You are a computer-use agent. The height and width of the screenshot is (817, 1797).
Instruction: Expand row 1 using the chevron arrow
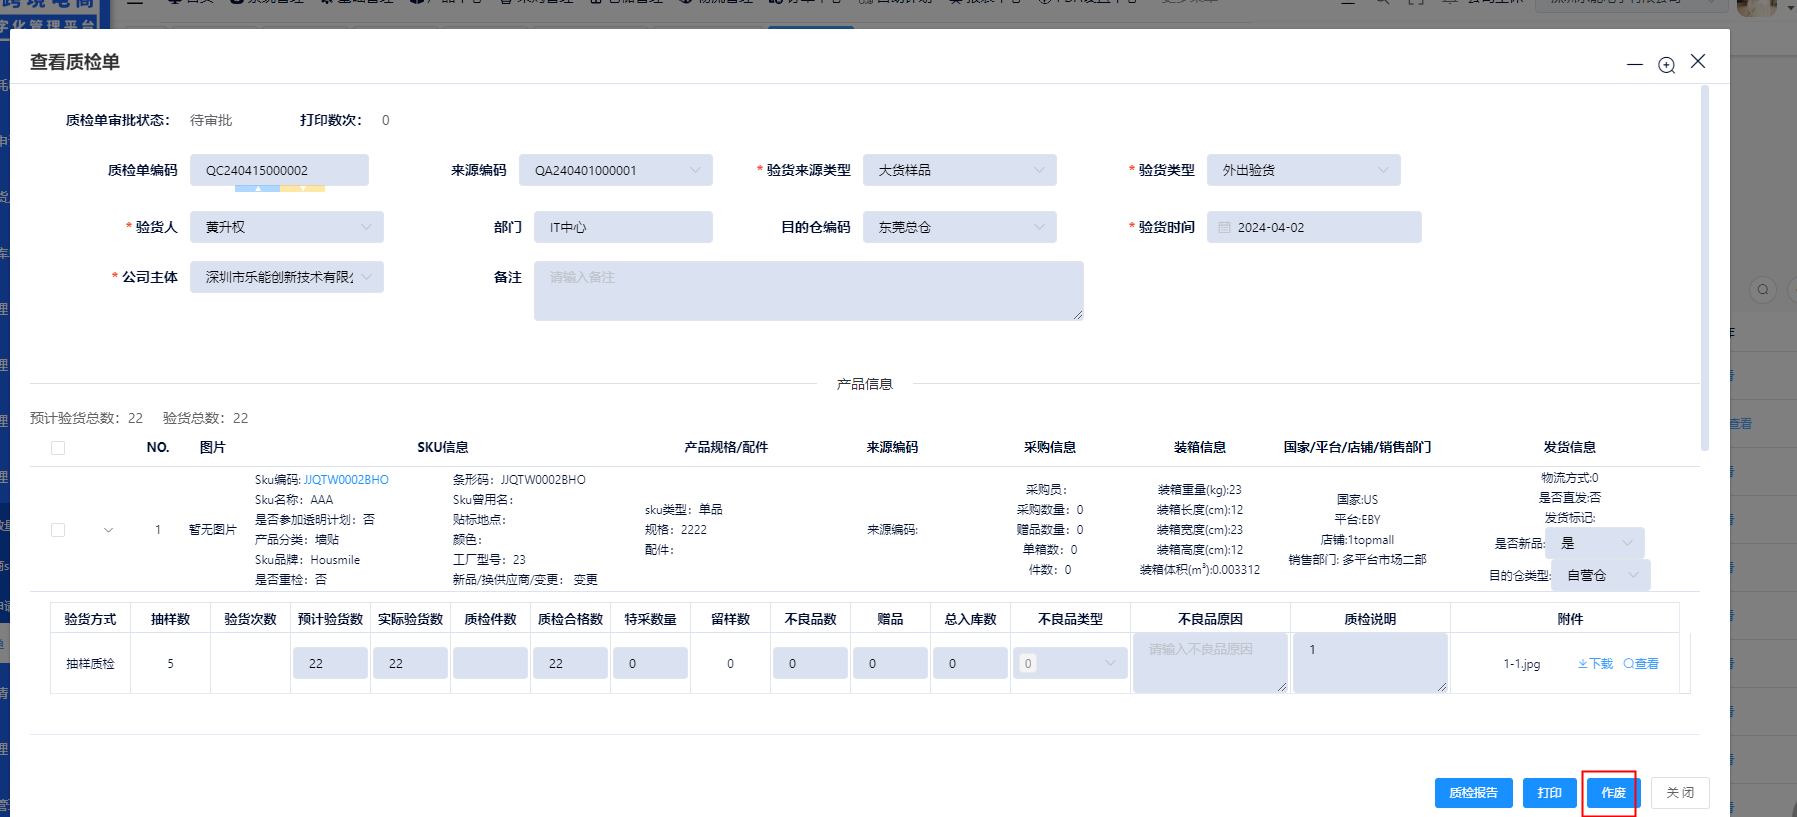[x=108, y=530]
